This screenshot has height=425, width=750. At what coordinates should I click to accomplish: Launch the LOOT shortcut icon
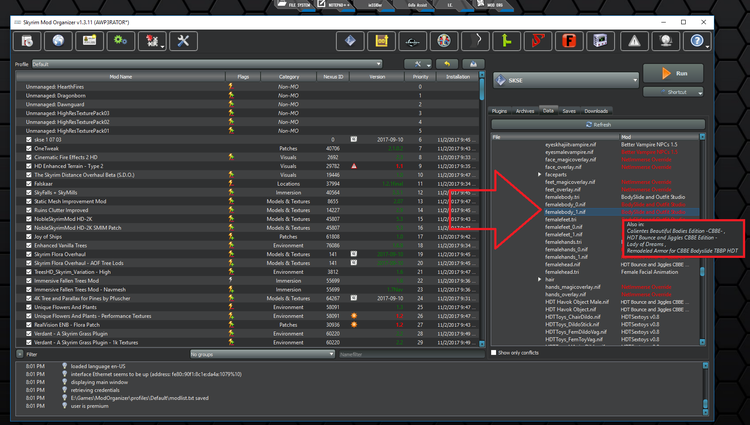[381, 41]
